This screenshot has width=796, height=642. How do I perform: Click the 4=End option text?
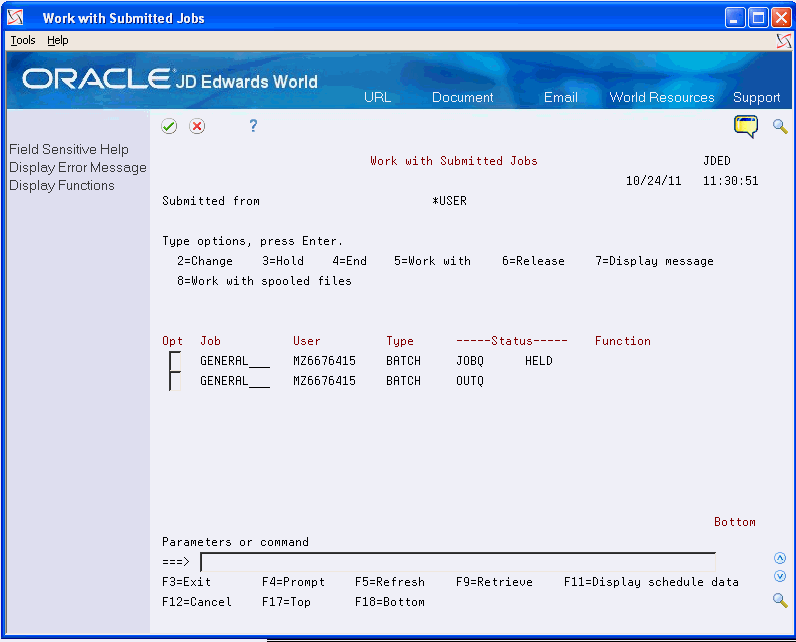point(349,261)
